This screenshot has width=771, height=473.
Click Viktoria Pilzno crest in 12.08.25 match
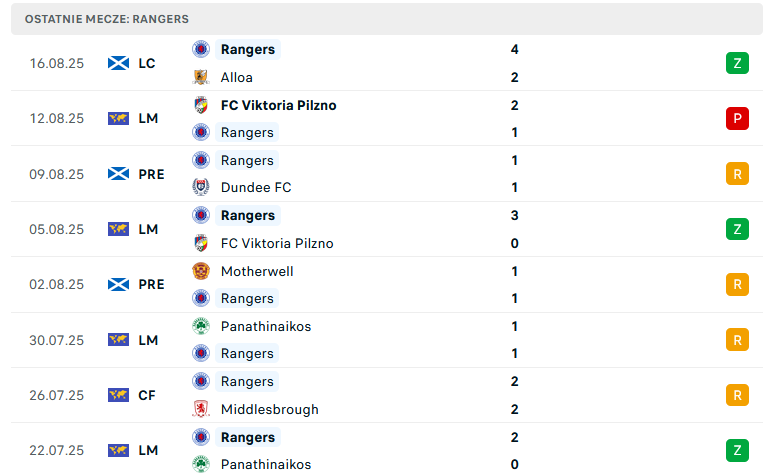coord(201,105)
